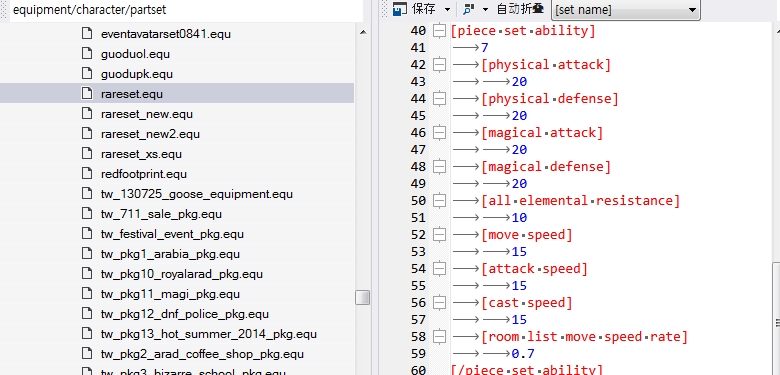Click file icon of tw_pkg1_arabia_pkg.equ
This screenshot has height=375, width=780.
pyautogui.click(x=87, y=254)
